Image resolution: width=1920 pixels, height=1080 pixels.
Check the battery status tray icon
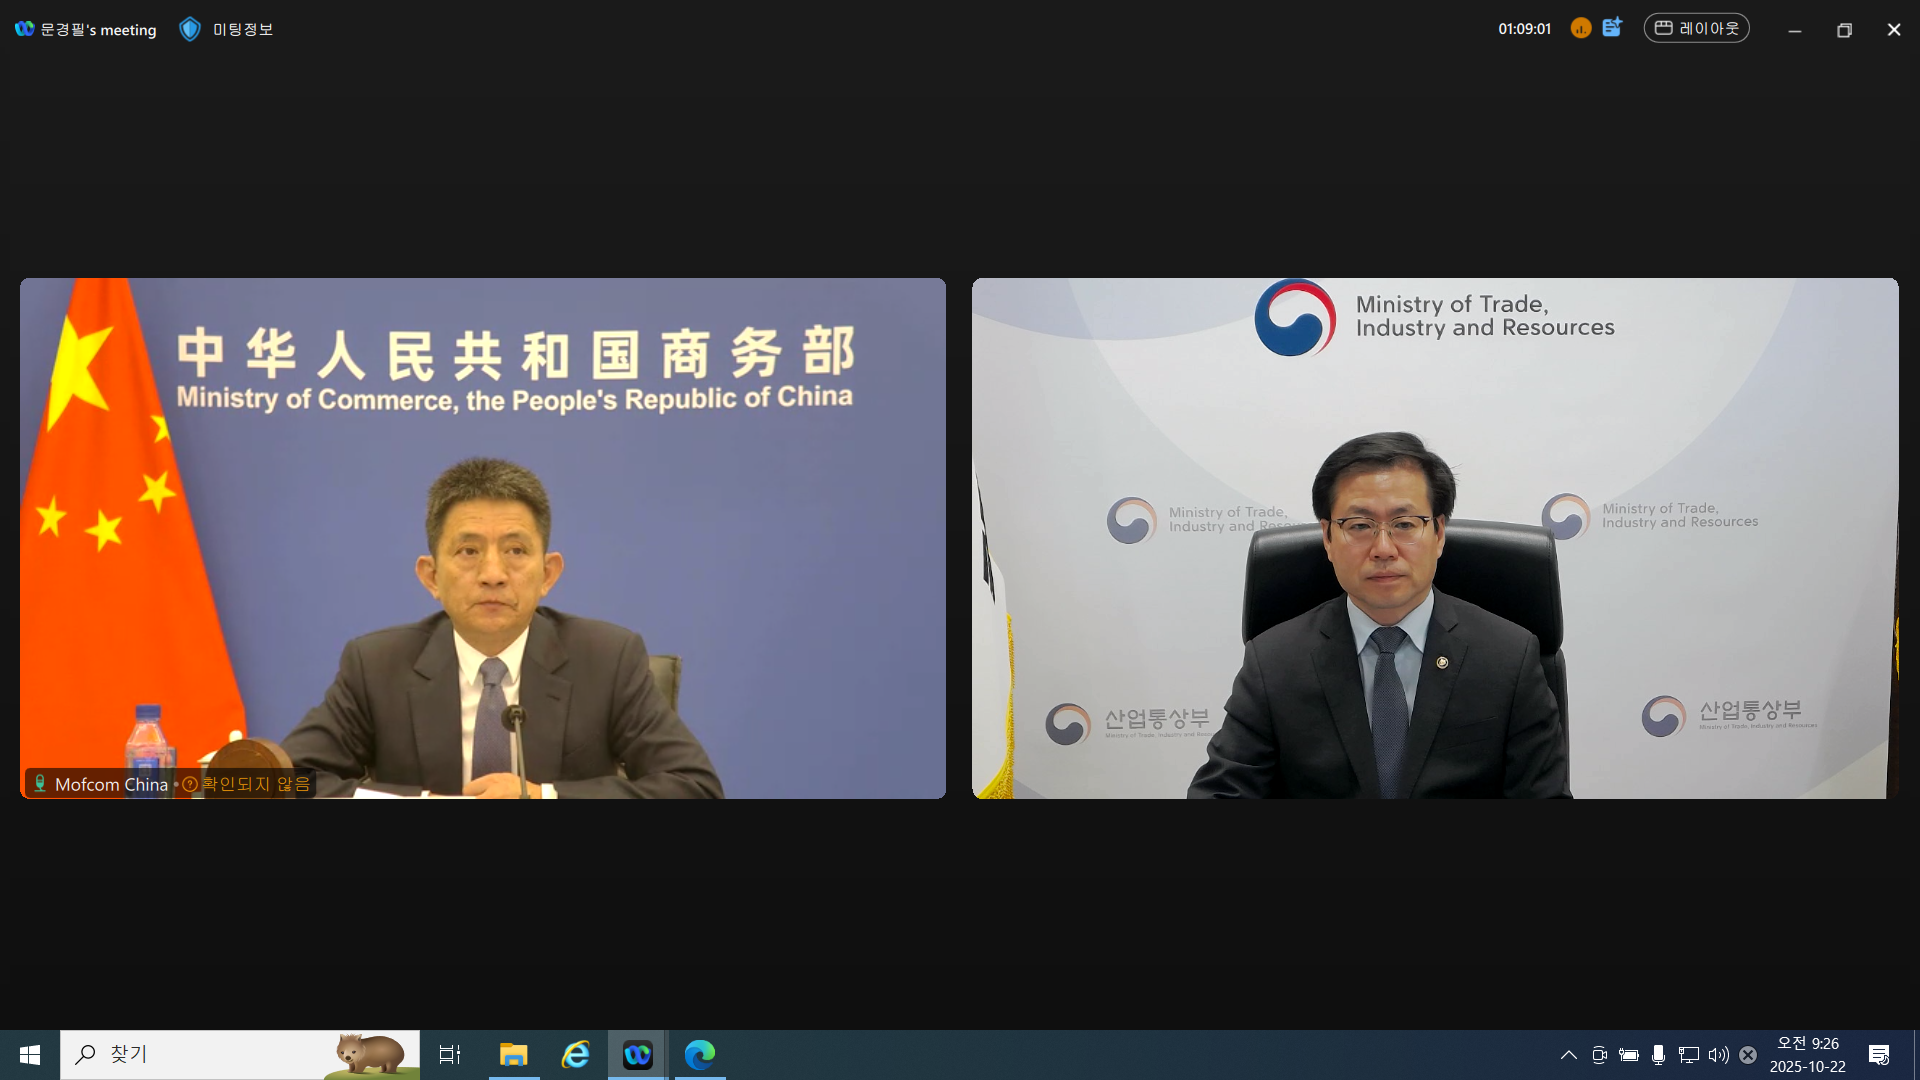[x=1629, y=1055]
